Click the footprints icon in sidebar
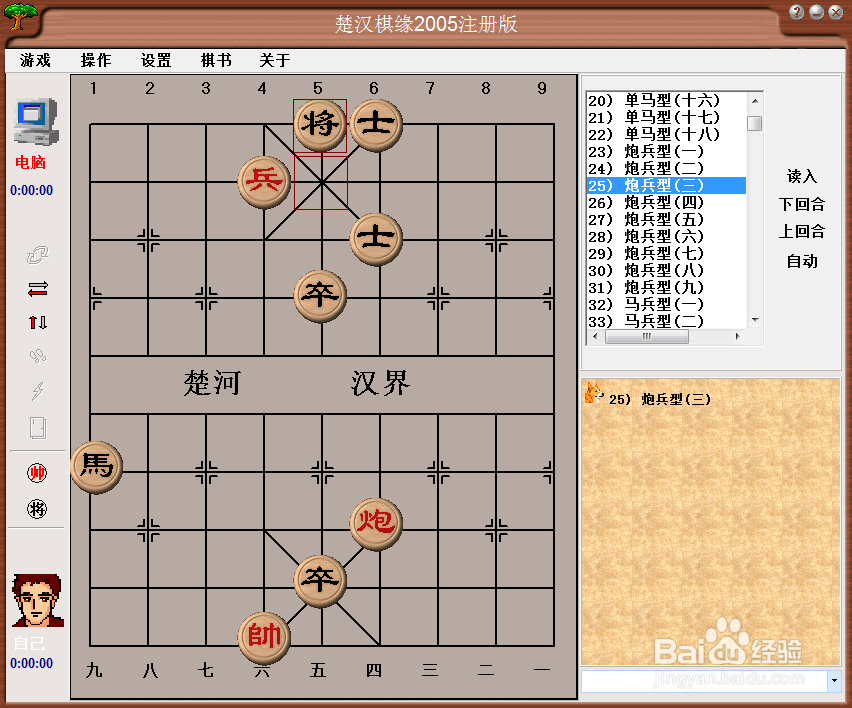Image resolution: width=852 pixels, height=708 pixels. pyautogui.click(x=37, y=356)
